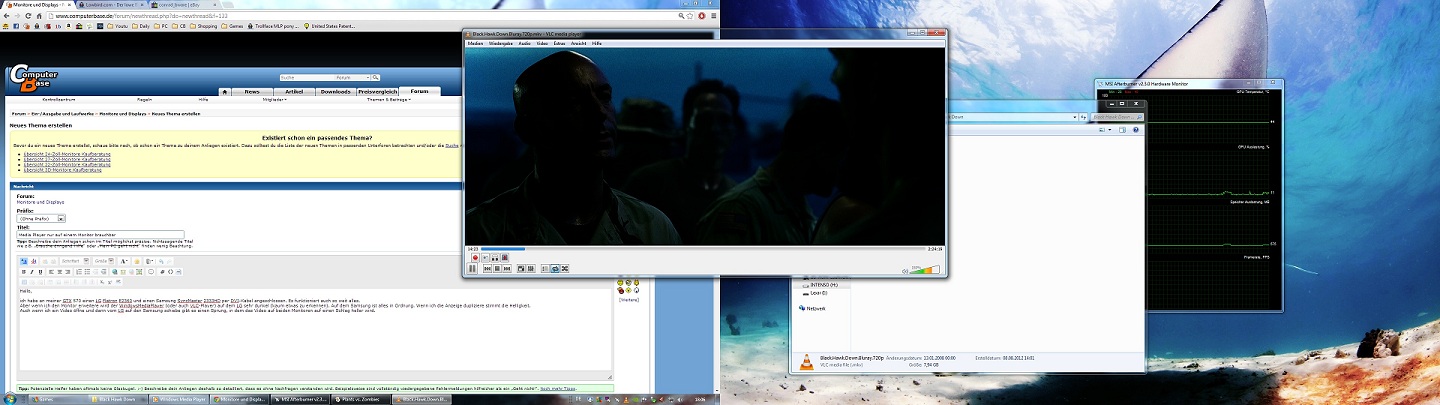Open Daily bookmarks folder
Viewport: 1440px width, 405px height.
click(141, 26)
